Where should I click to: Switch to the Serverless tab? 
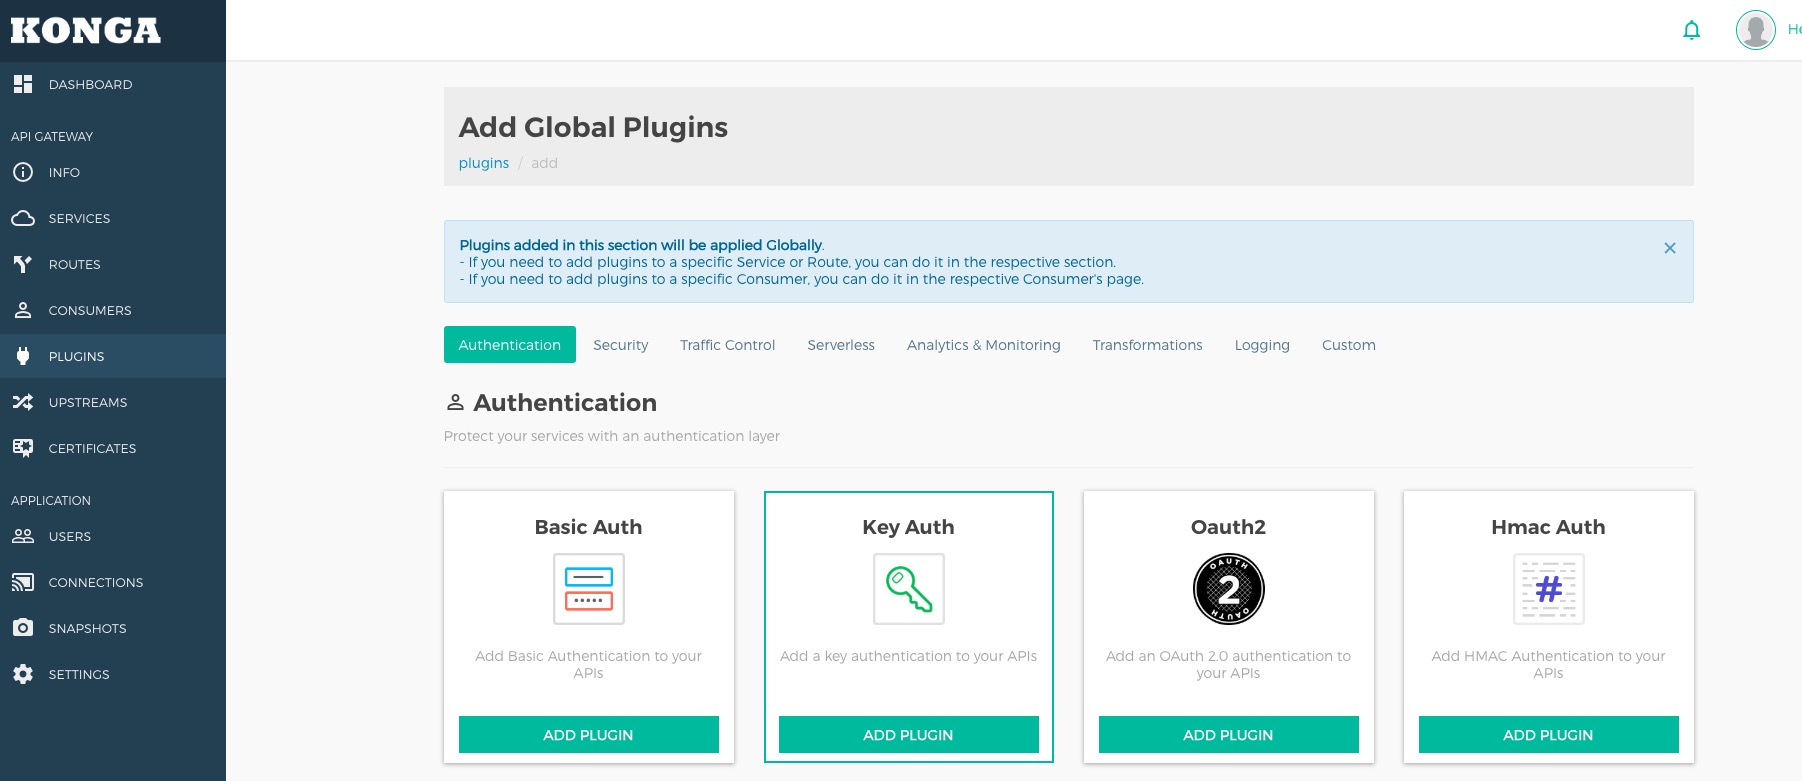(841, 345)
